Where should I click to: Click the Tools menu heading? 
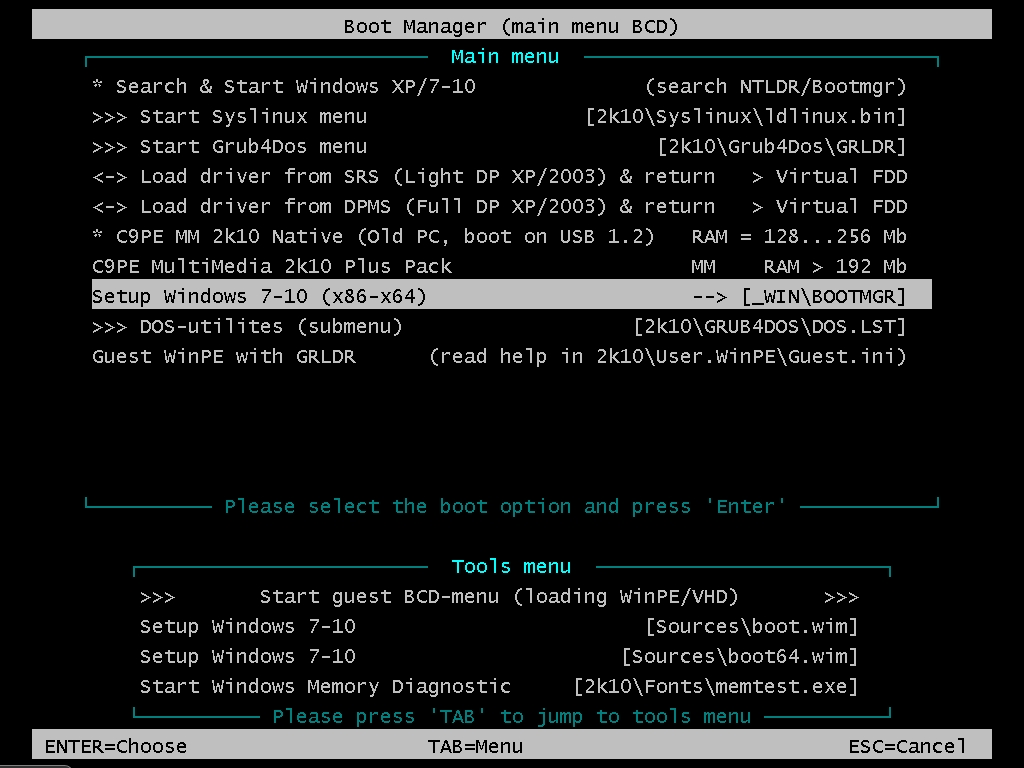pyautogui.click(x=511, y=567)
